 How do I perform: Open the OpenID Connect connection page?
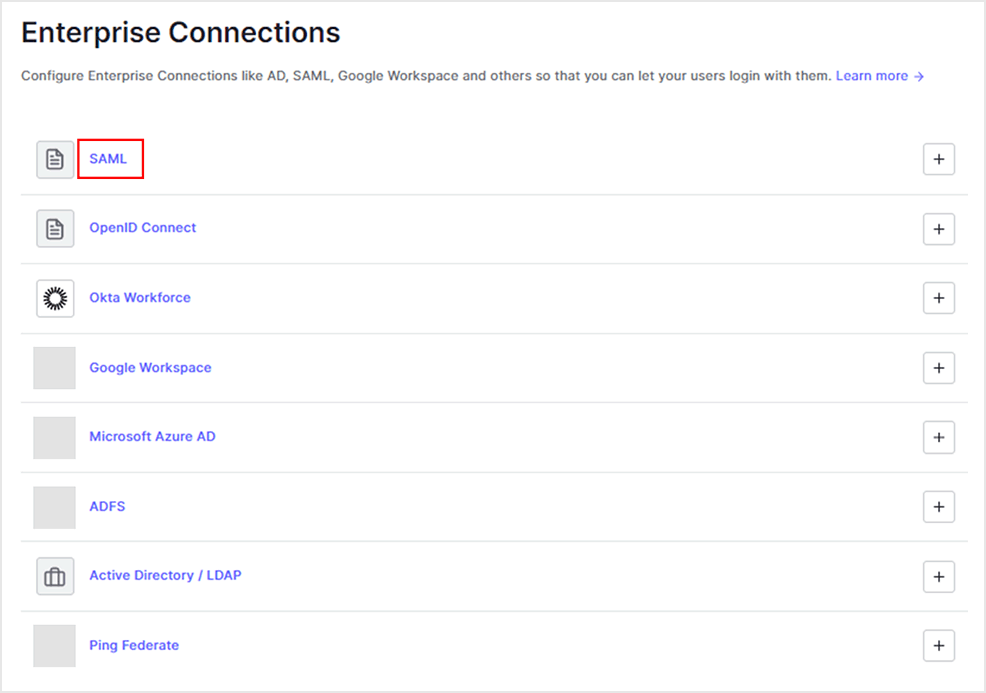pos(142,228)
